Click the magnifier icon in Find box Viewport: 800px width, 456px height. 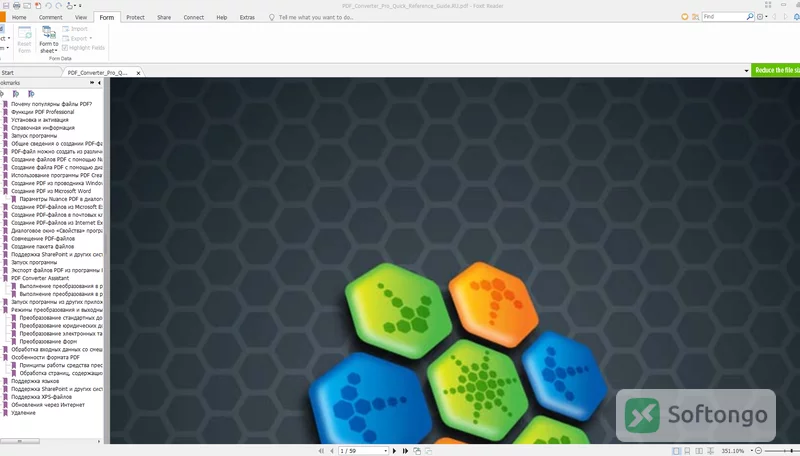(x=749, y=17)
